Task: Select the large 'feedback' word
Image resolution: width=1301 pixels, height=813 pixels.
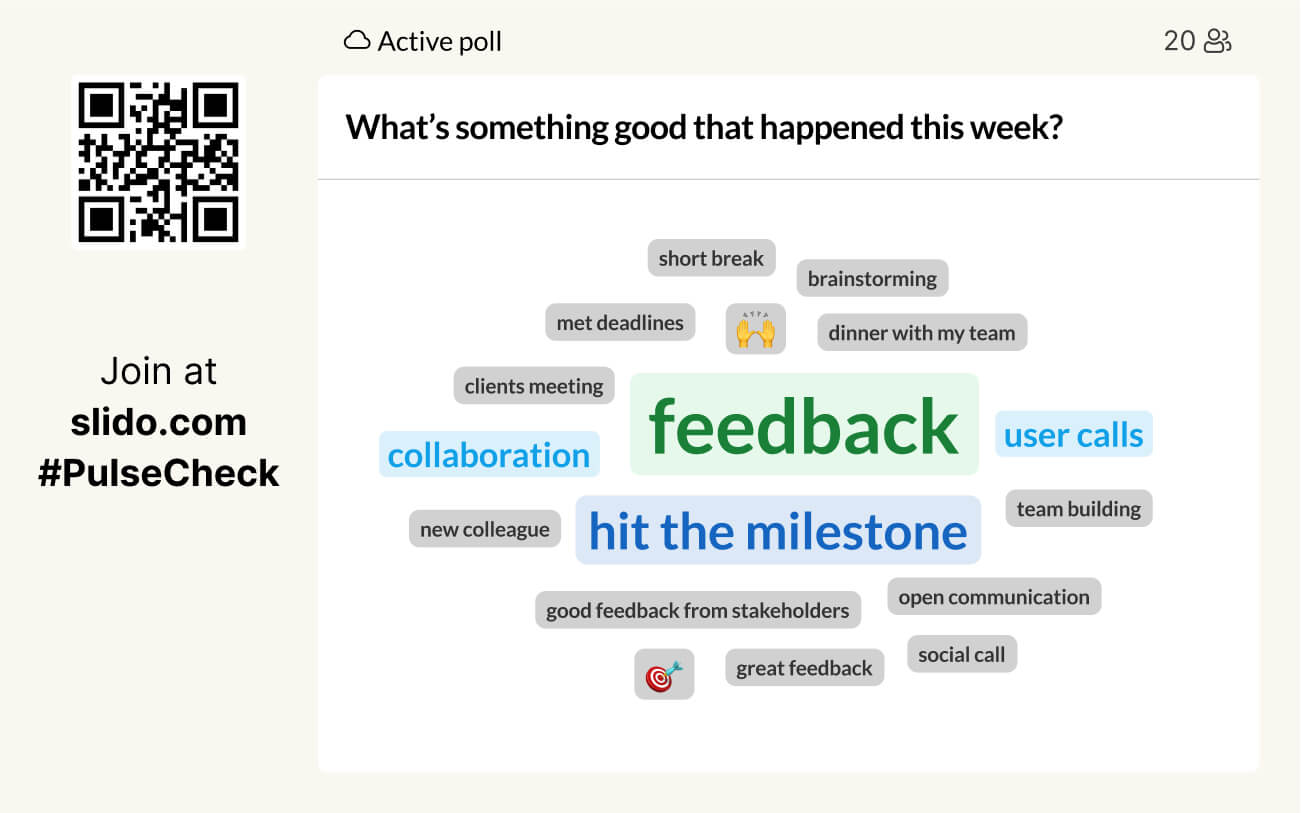Action: [804, 425]
